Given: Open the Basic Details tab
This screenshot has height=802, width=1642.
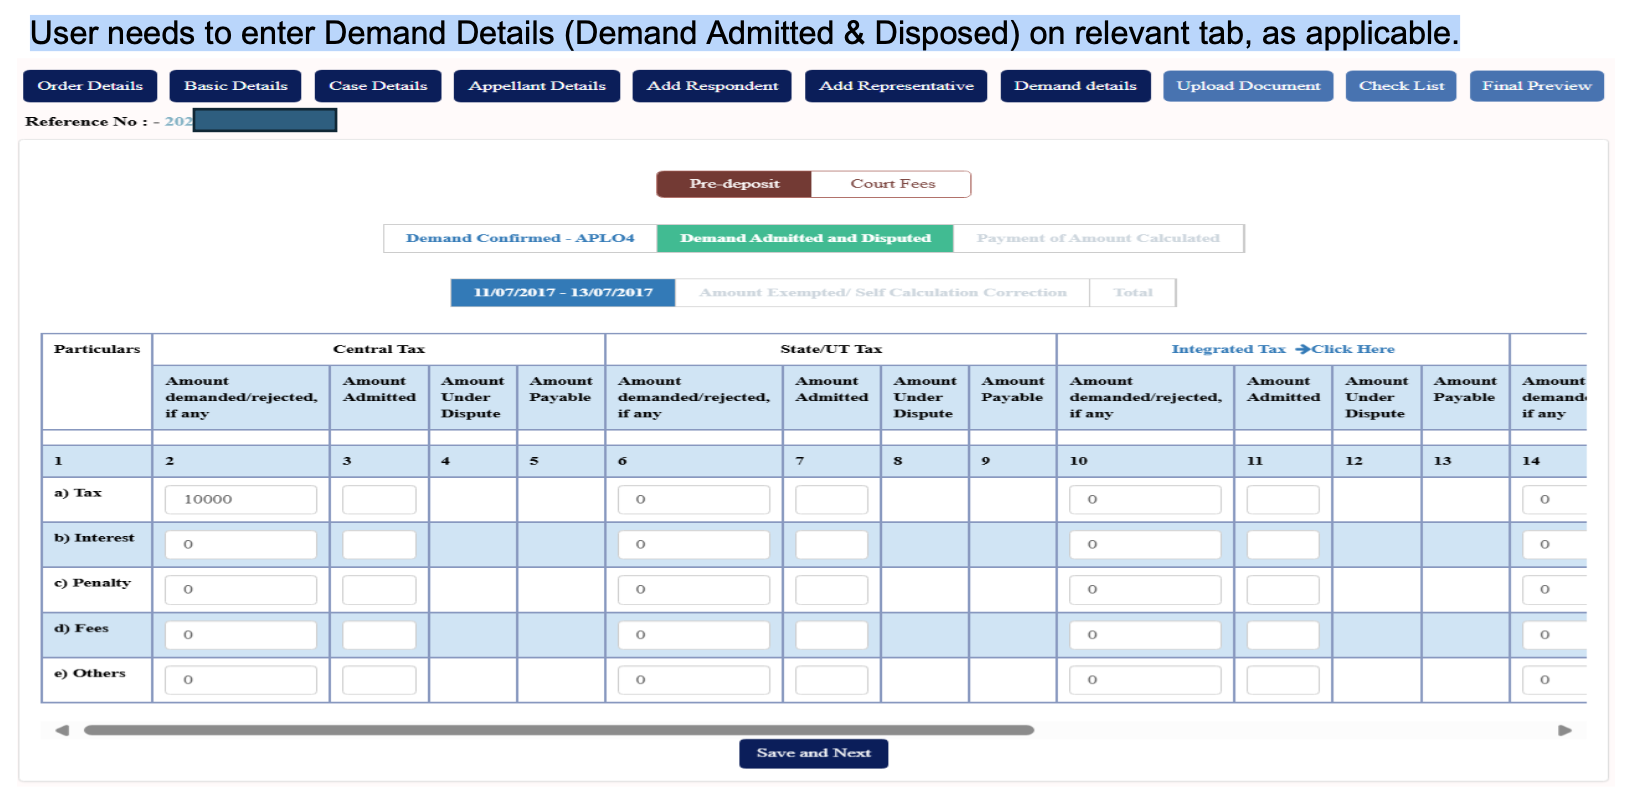Looking at the screenshot, I should tap(235, 86).
